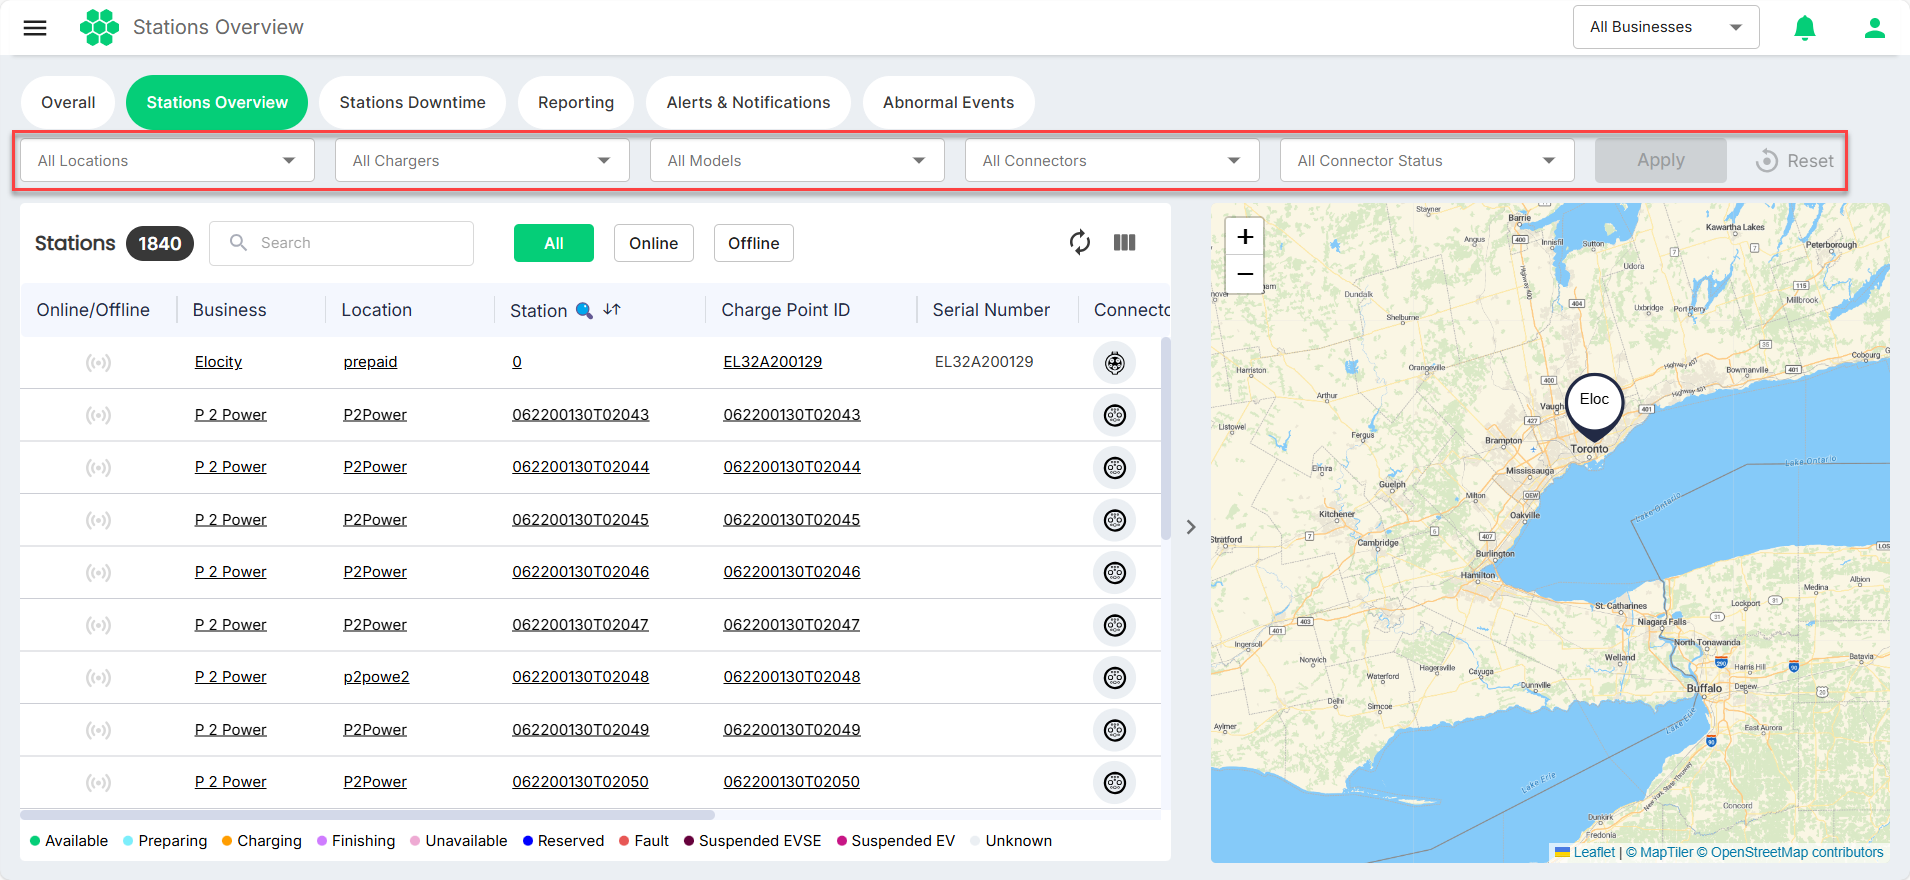Viewport: 1910px width, 880px height.
Task: Open the prepaid location link
Action: click(x=370, y=362)
